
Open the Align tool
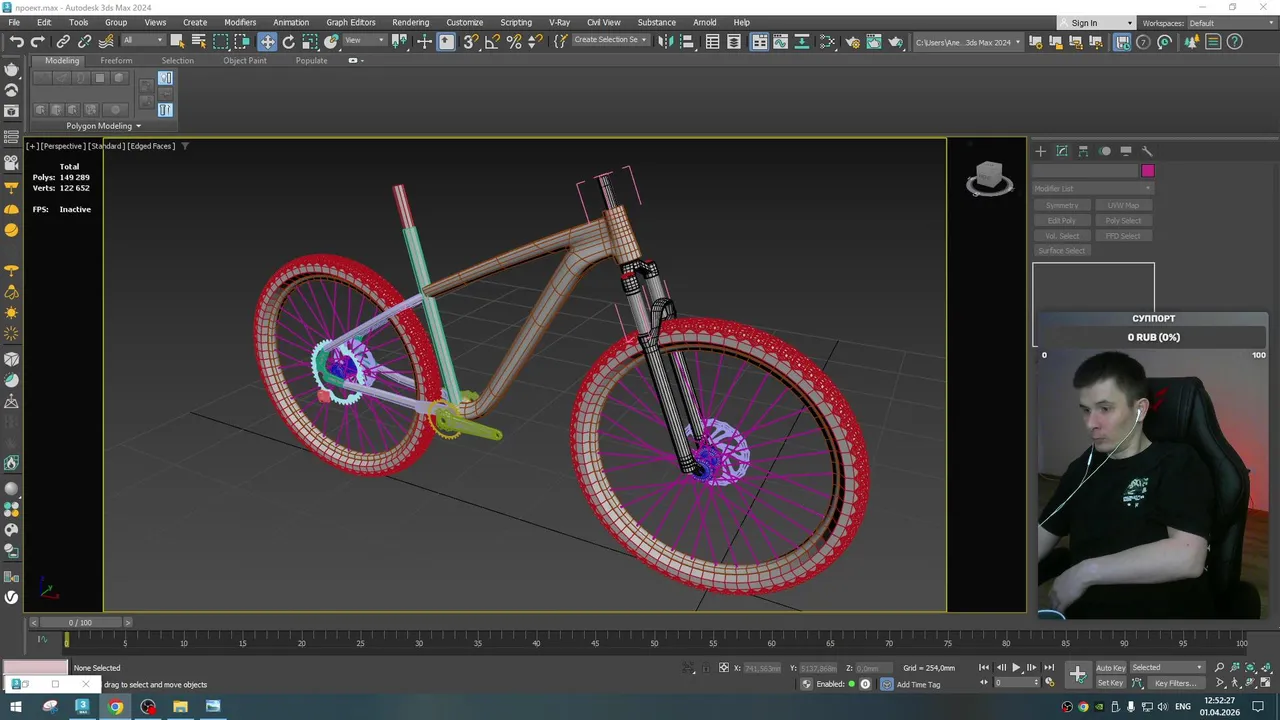click(x=687, y=42)
